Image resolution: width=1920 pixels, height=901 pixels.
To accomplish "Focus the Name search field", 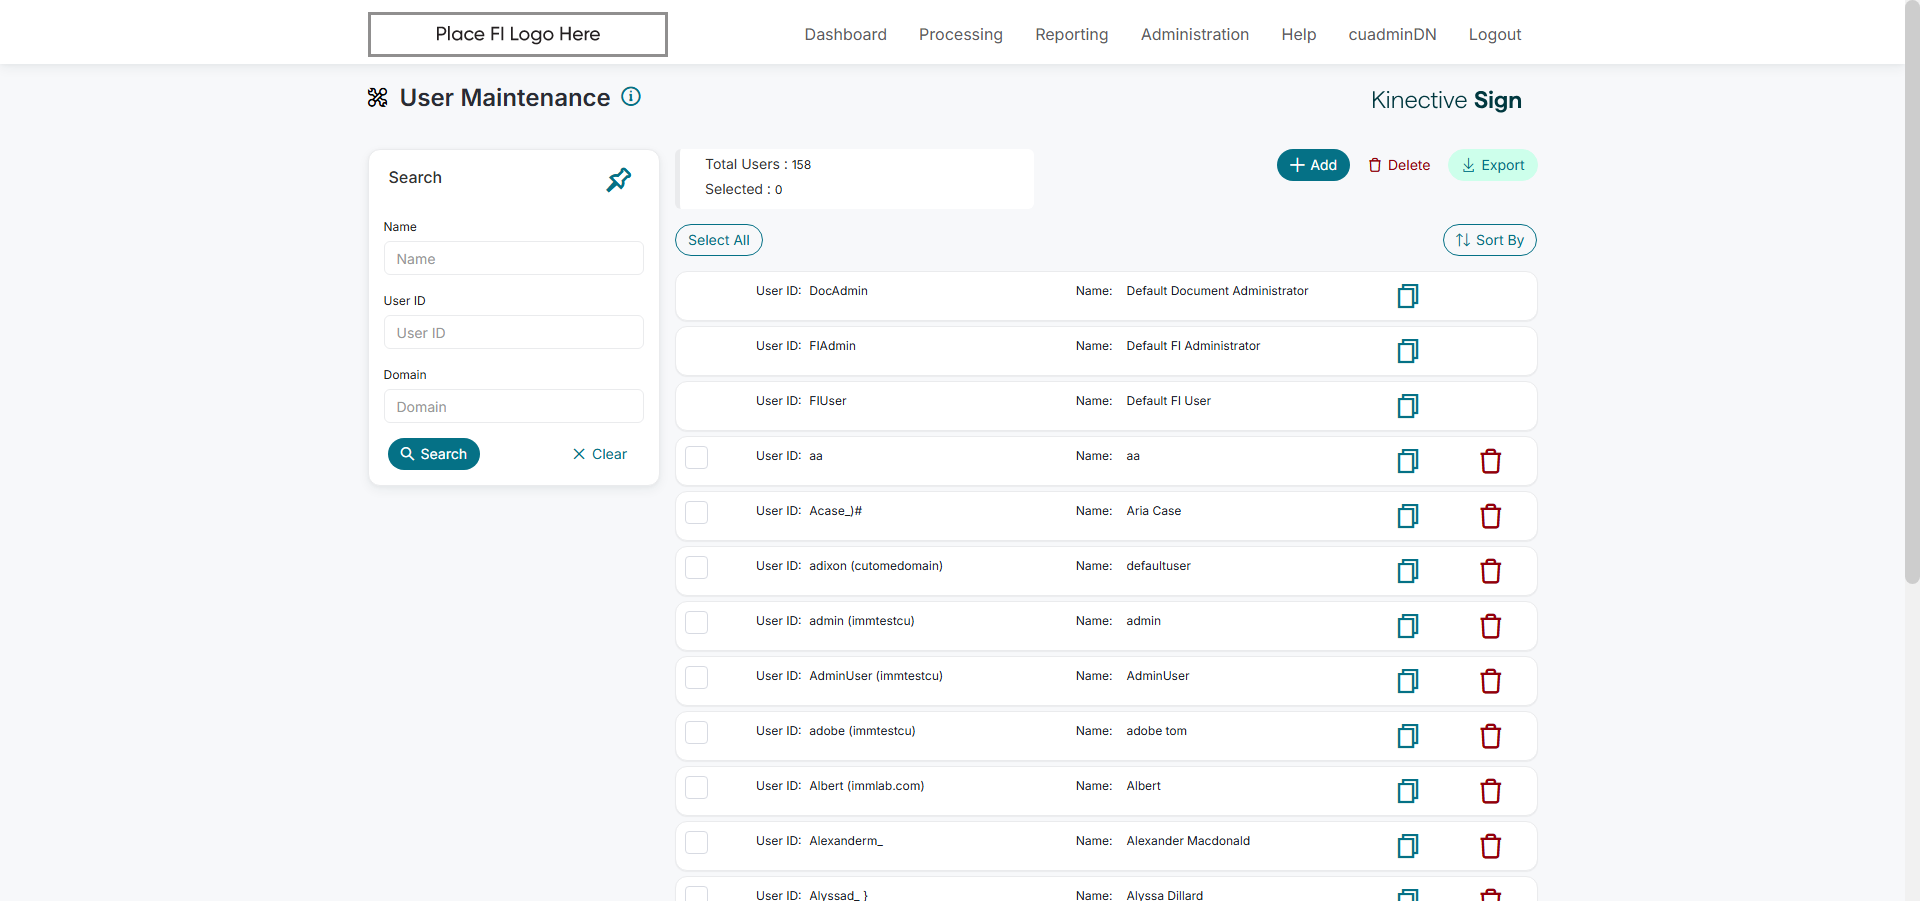I will [x=513, y=258].
